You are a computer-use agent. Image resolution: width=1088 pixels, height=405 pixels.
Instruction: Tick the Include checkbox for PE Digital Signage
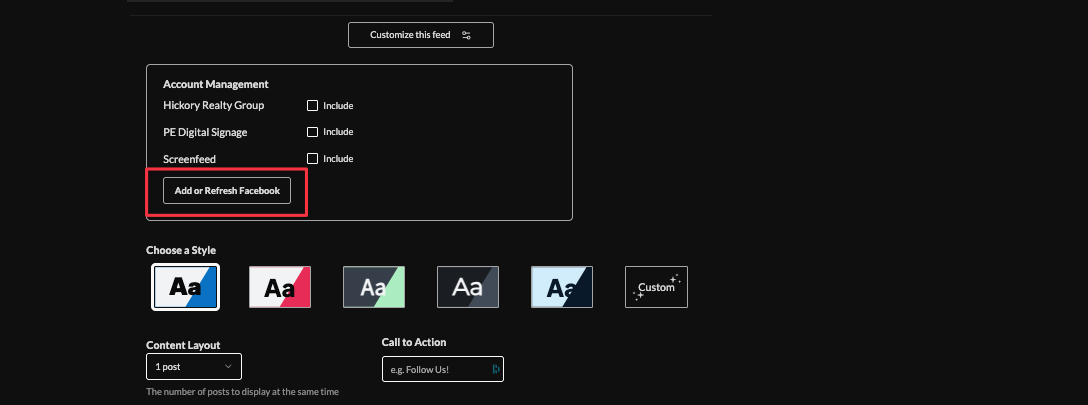point(312,132)
